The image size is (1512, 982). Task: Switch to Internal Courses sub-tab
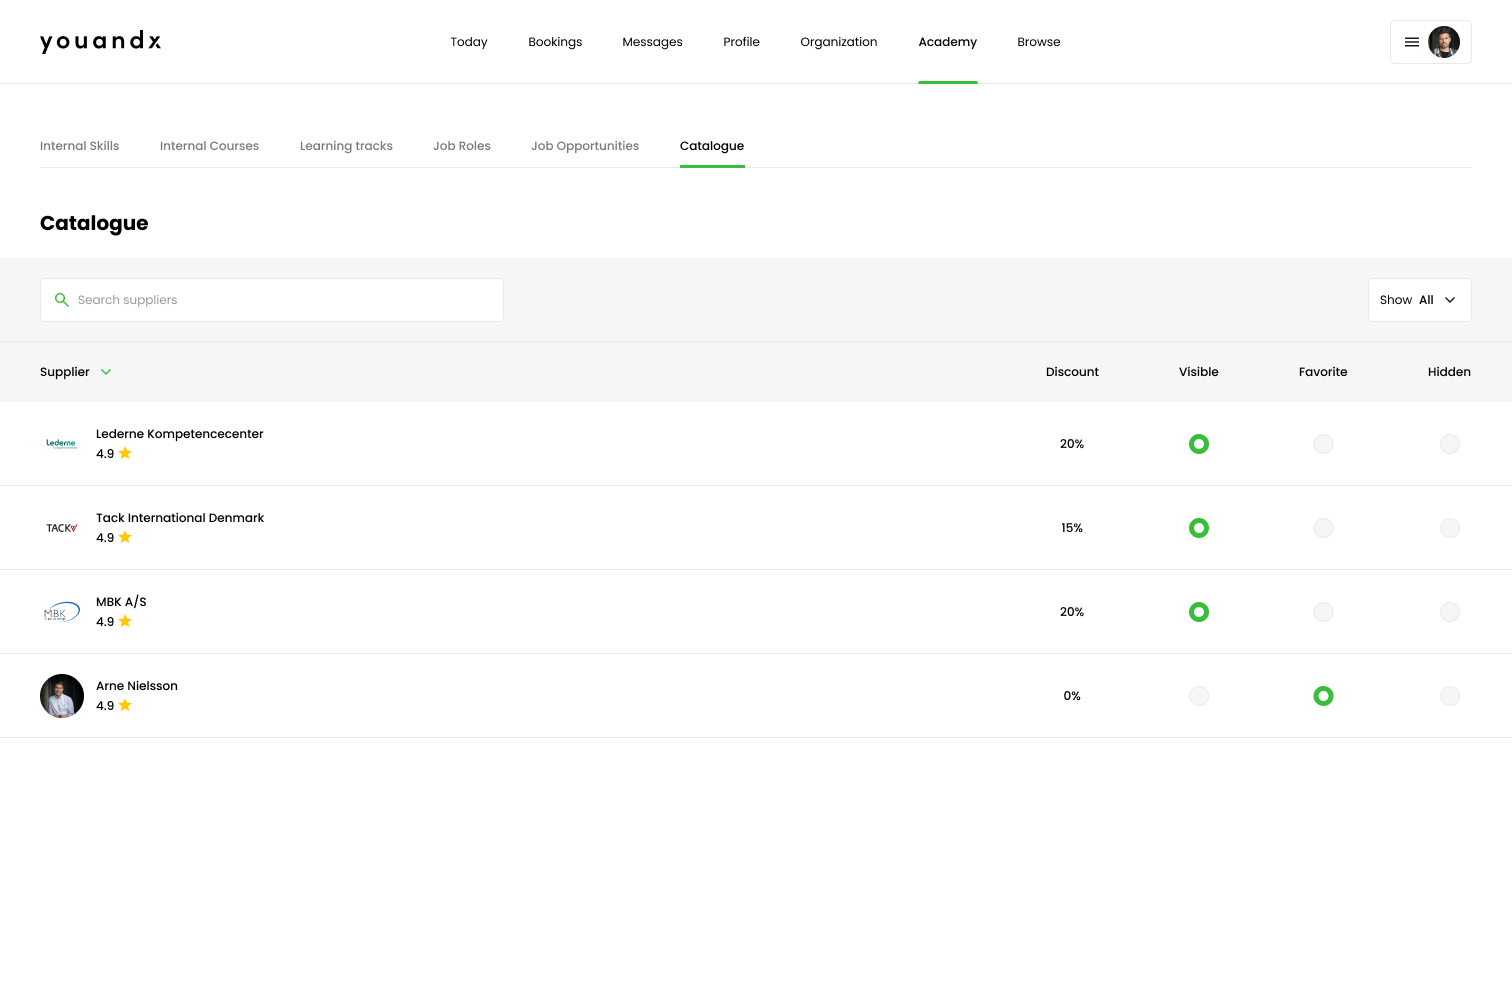(x=209, y=146)
